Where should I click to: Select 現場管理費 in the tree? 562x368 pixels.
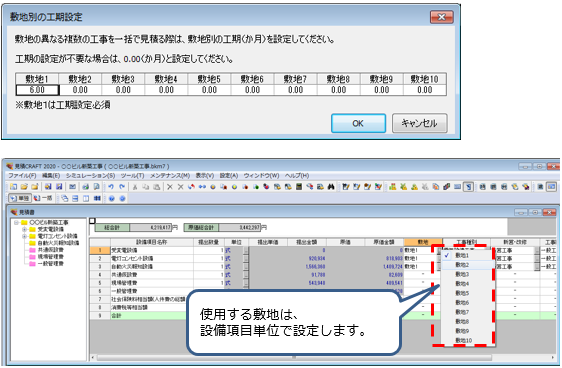pyautogui.click(x=51, y=257)
